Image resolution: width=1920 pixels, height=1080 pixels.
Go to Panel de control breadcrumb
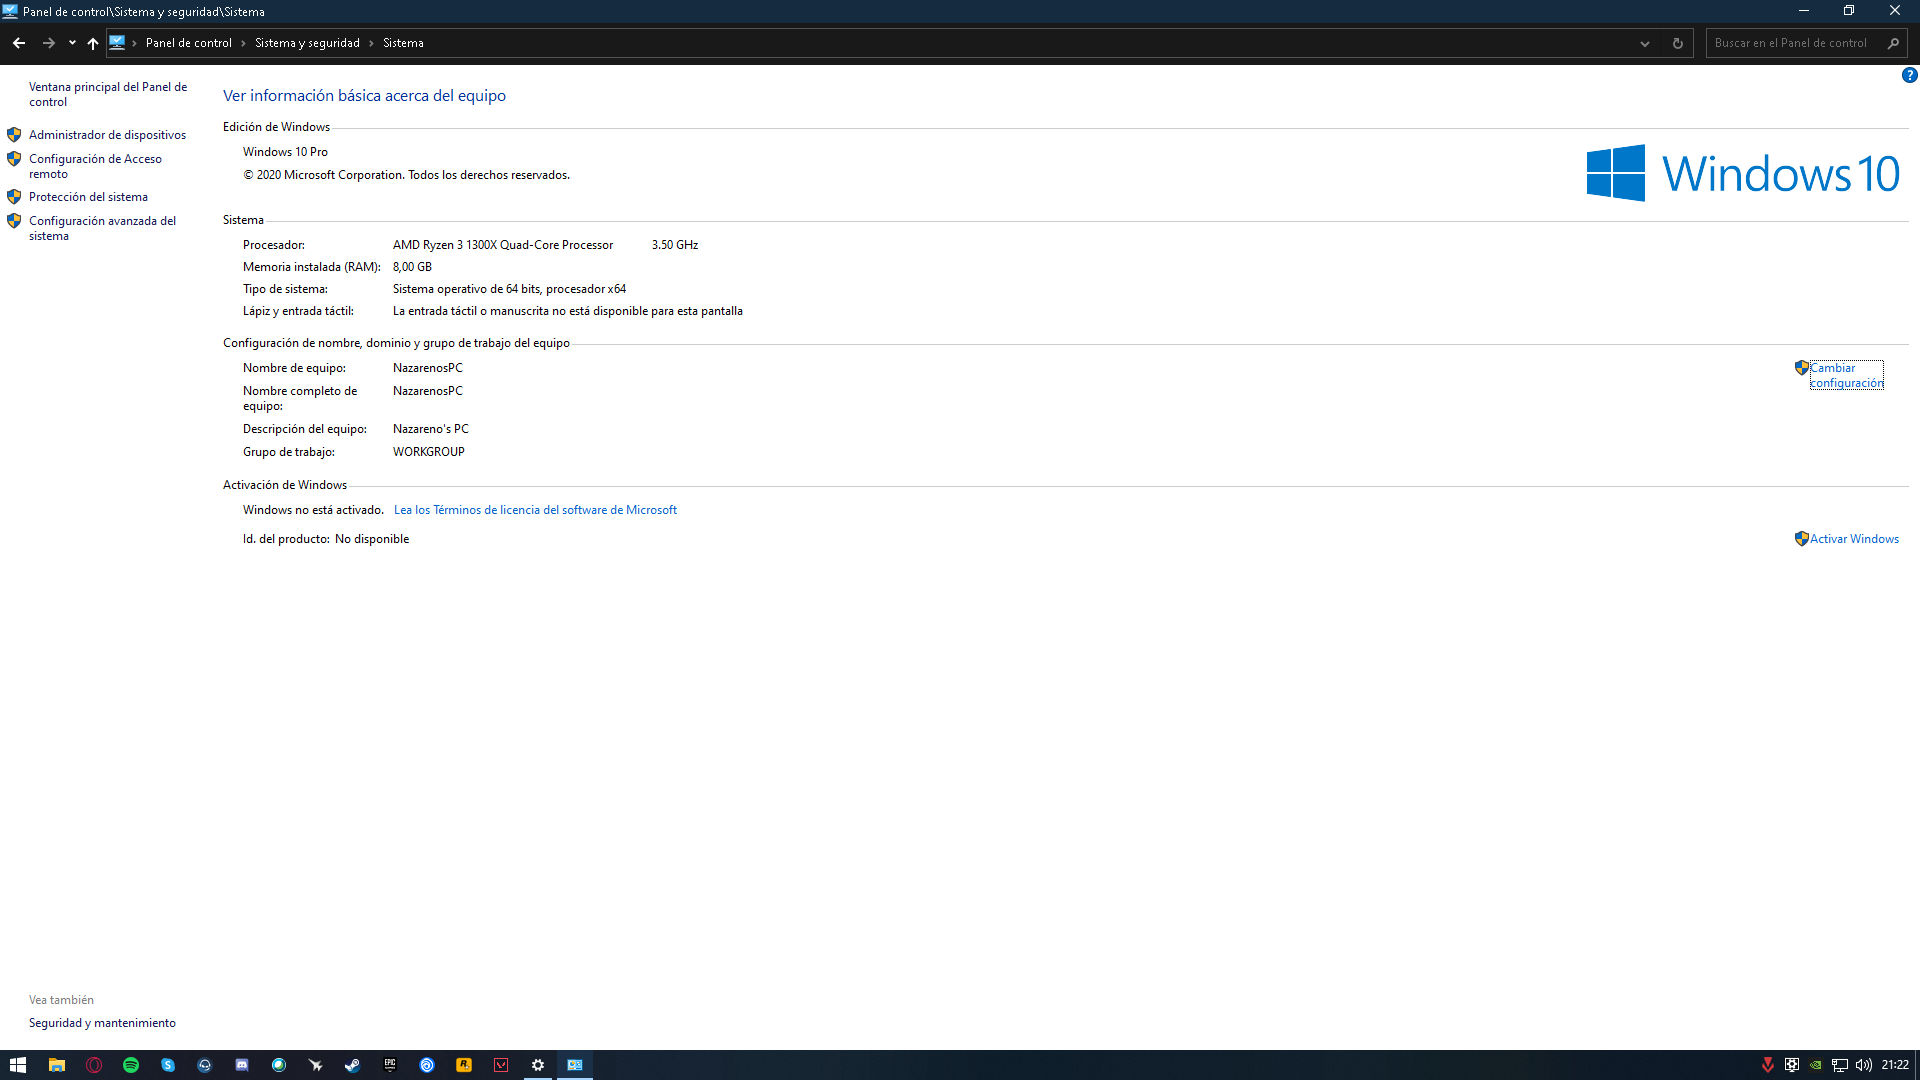coord(189,43)
